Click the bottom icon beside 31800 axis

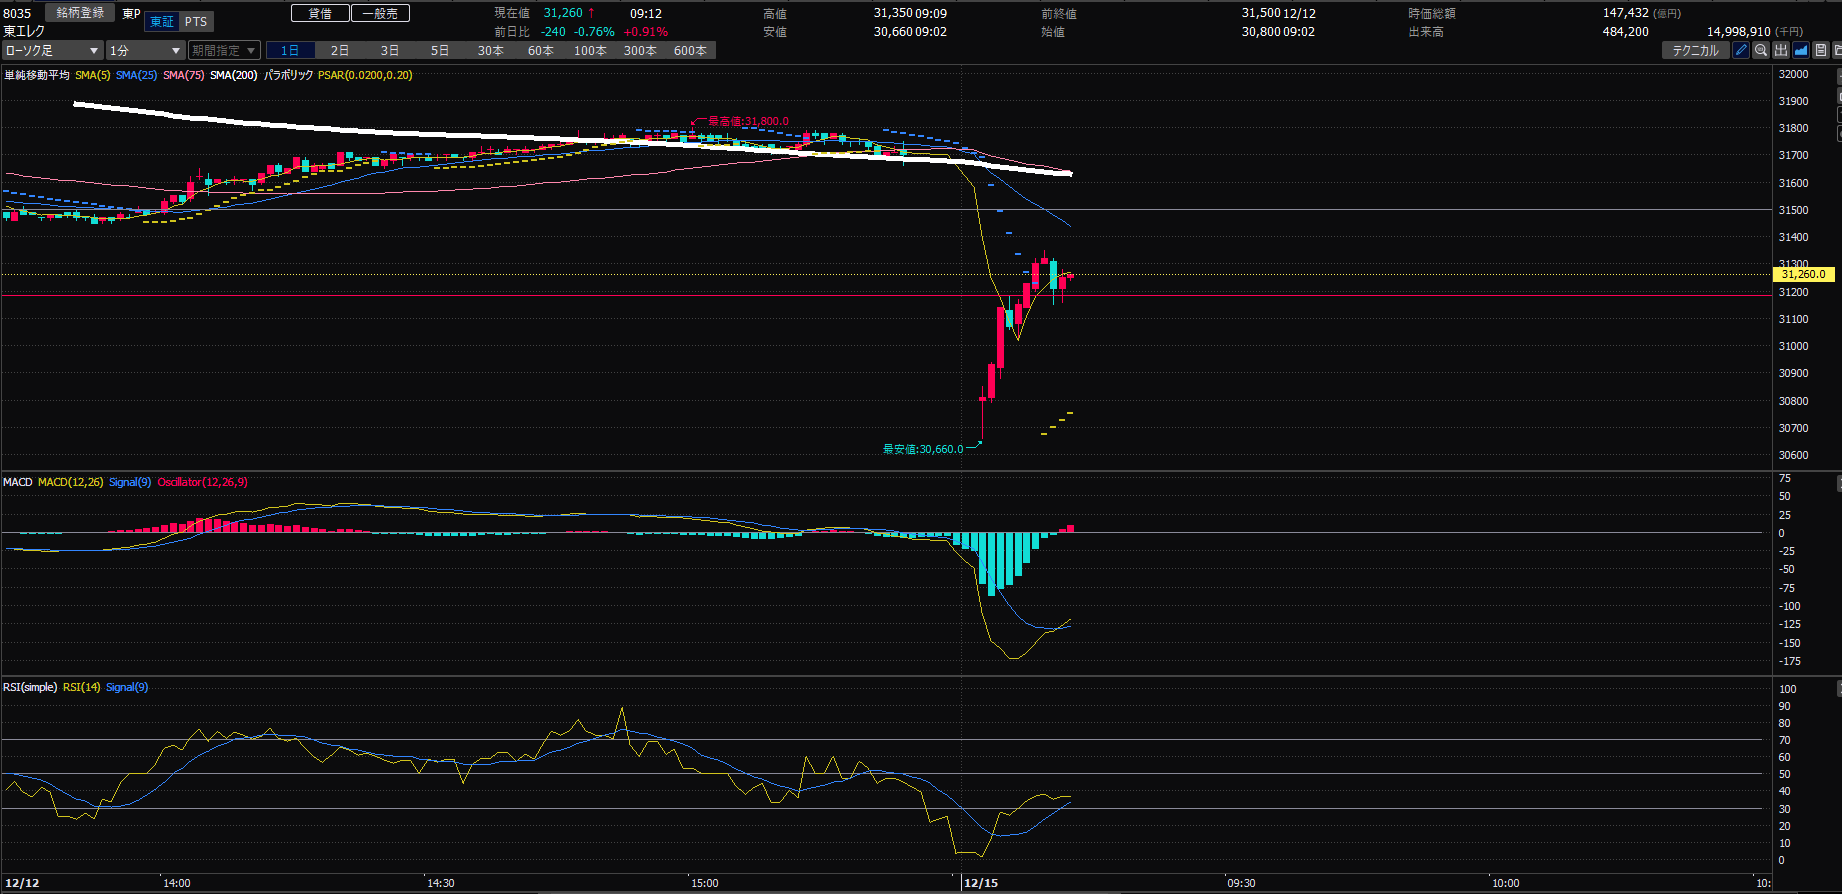(1838, 133)
